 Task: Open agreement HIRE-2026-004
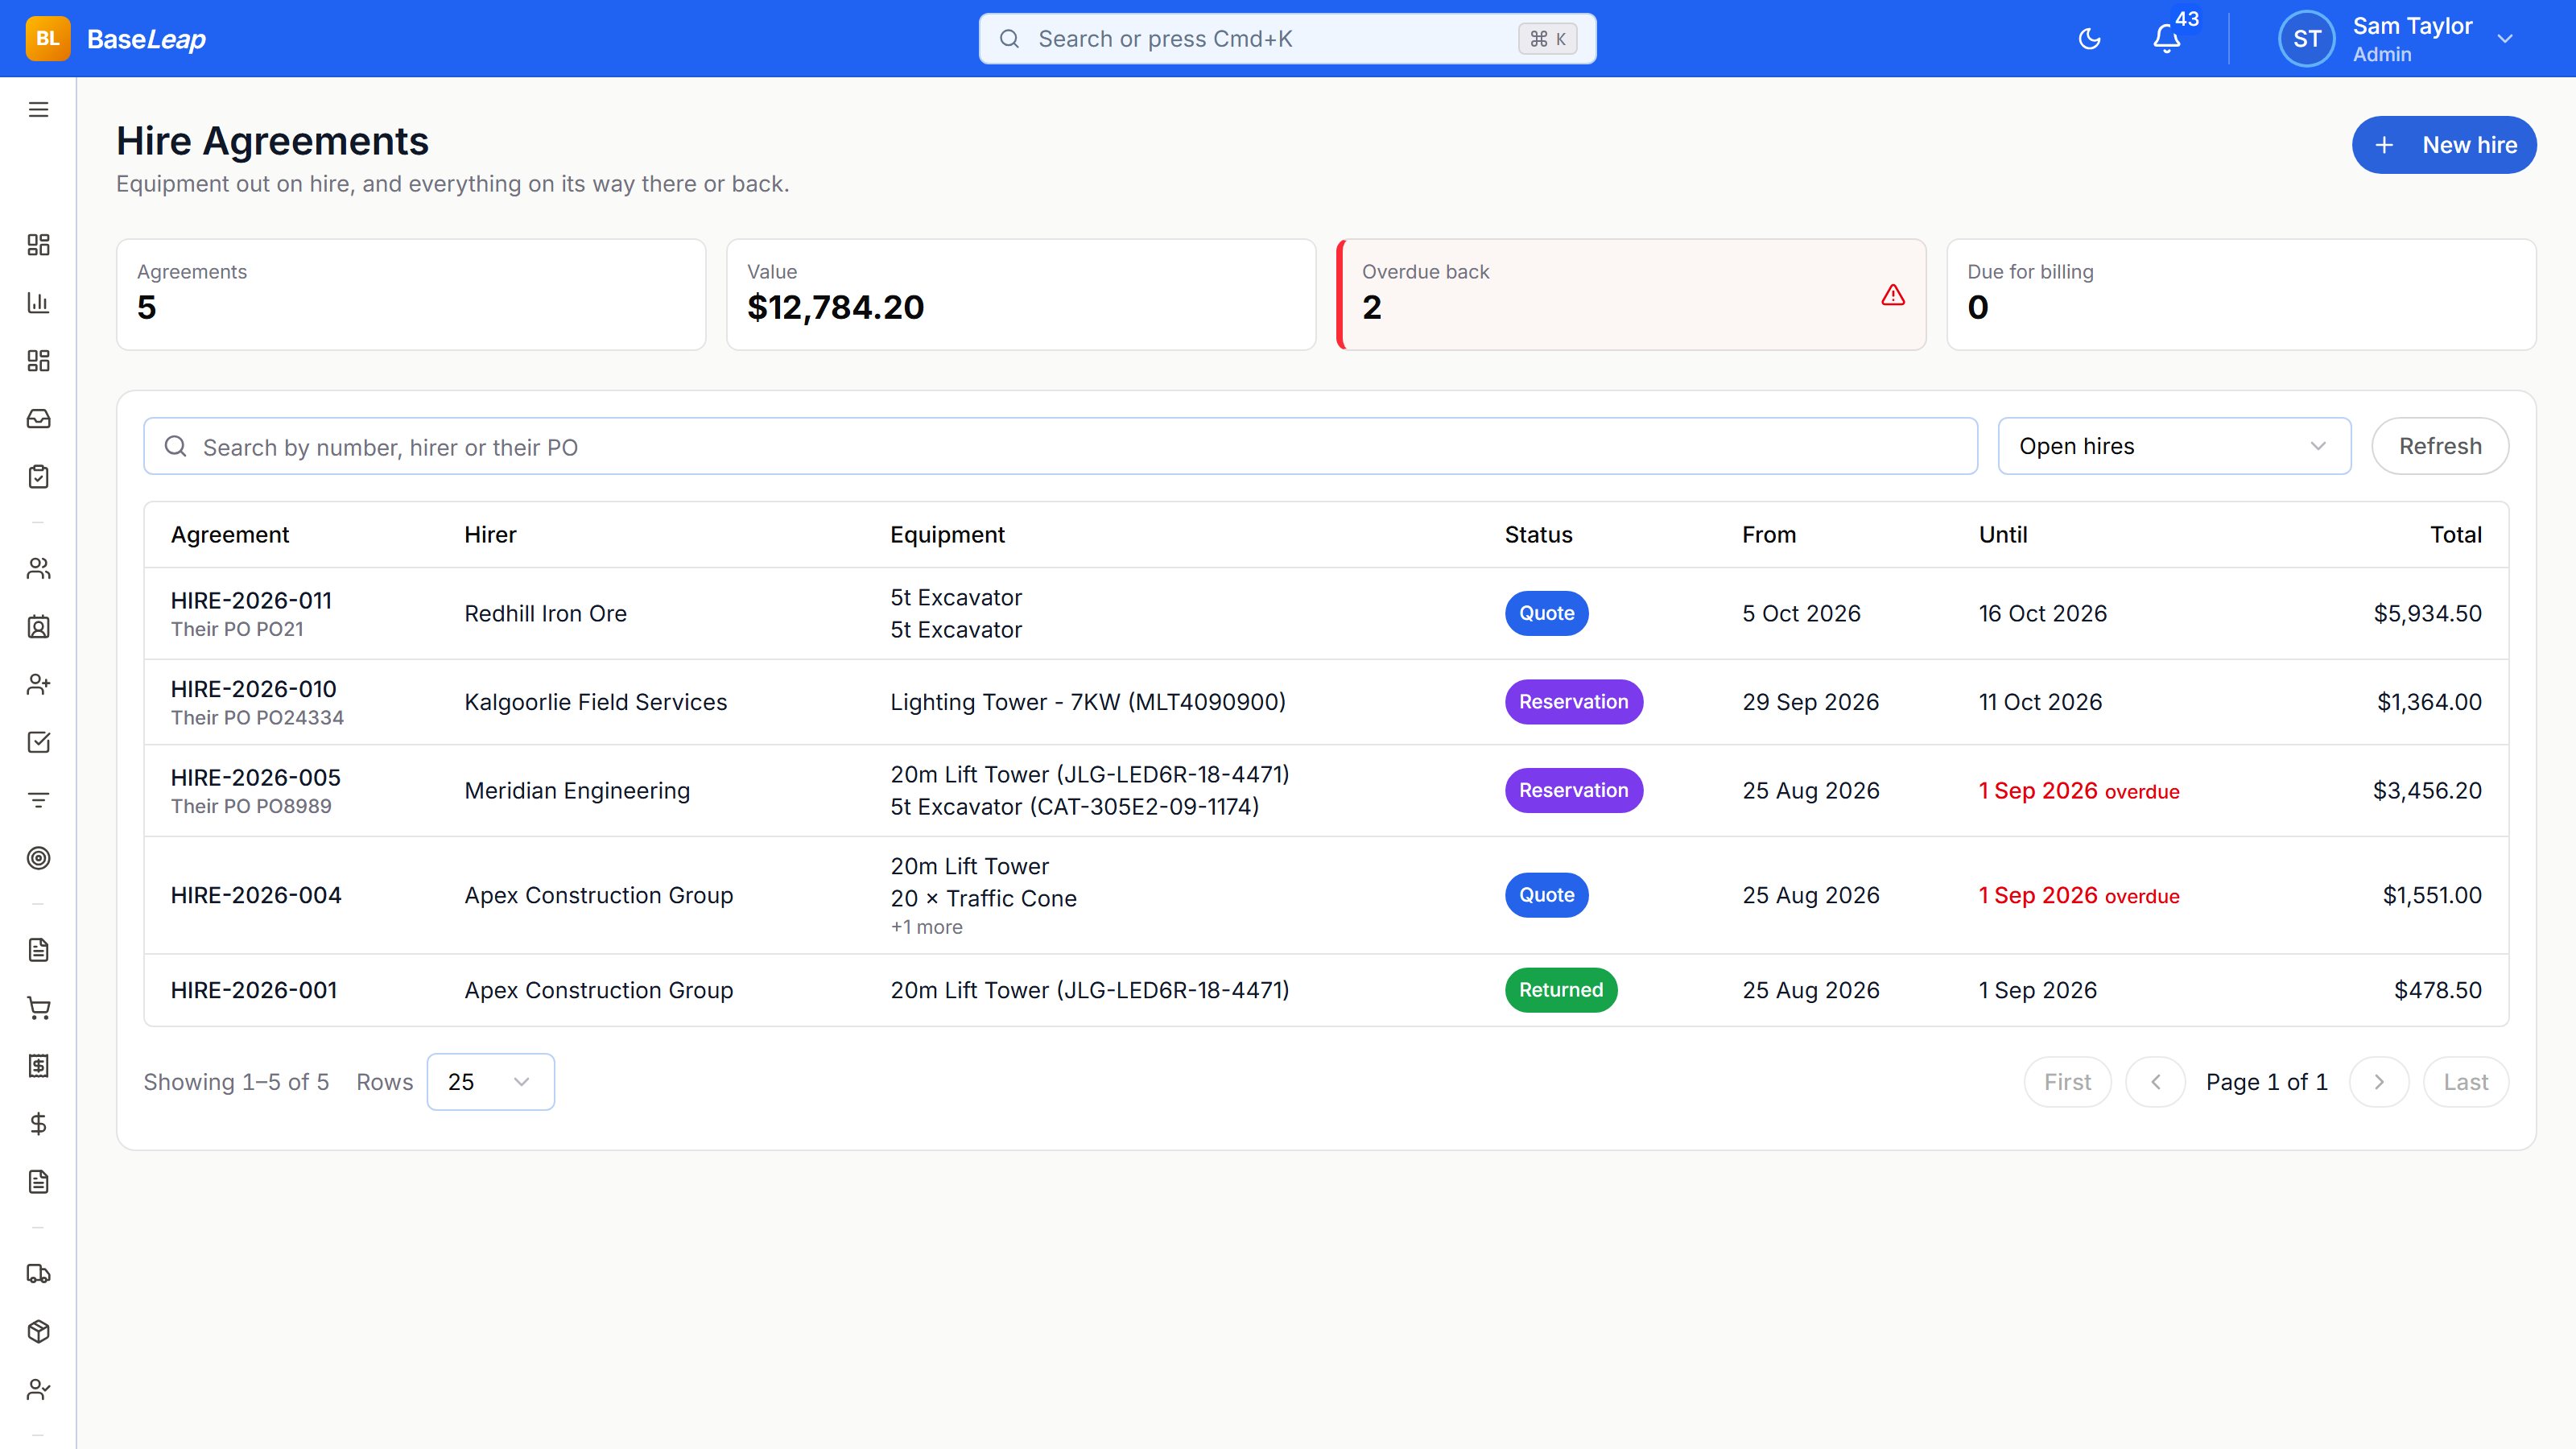(x=256, y=895)
